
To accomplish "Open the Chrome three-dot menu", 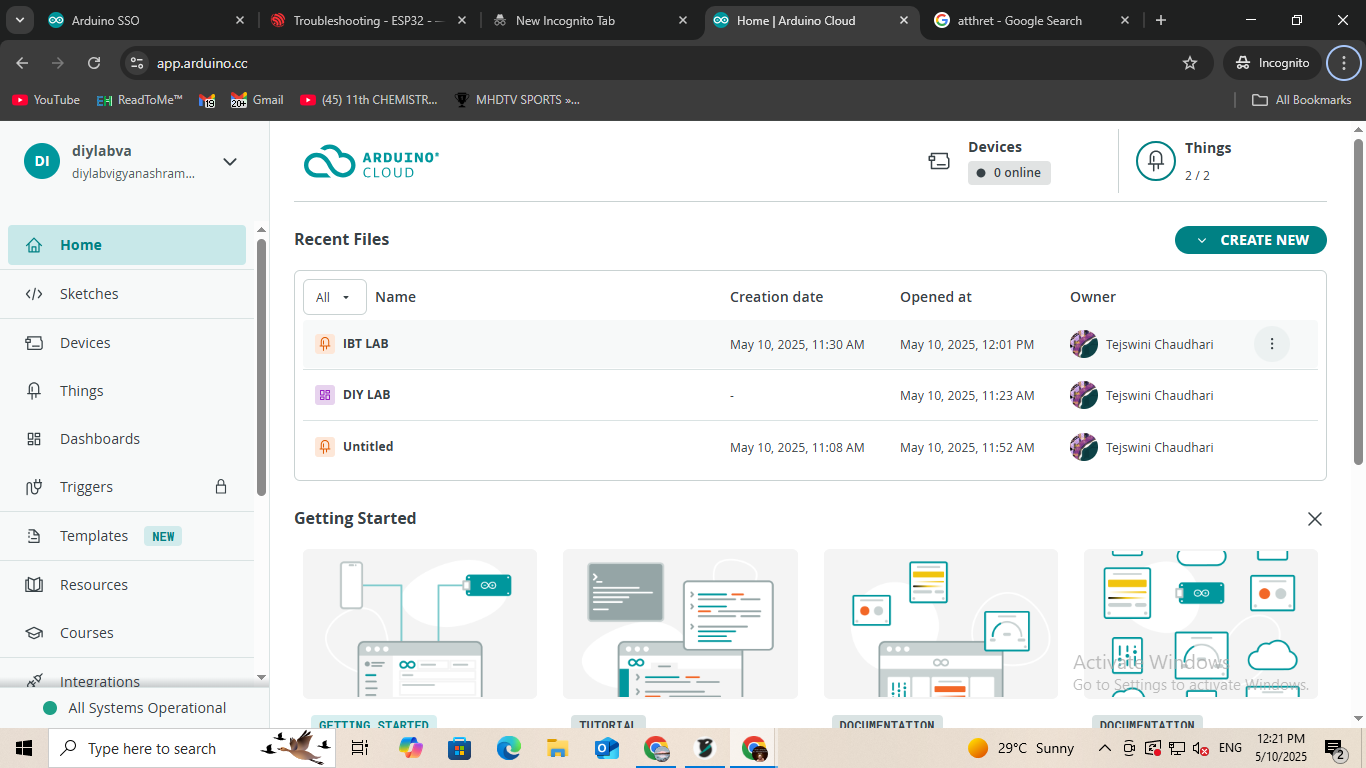I will point(1343,63).
